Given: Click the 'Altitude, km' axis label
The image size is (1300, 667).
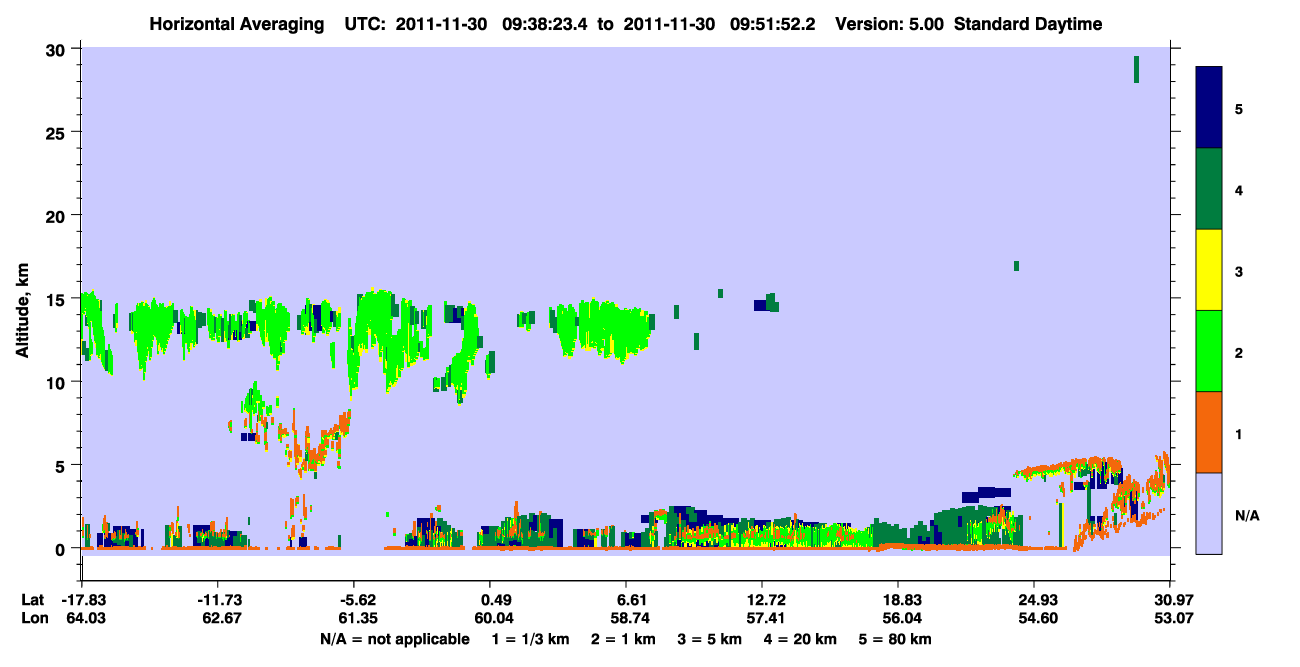Looking at the screenshot, I should tap(22, 311).
